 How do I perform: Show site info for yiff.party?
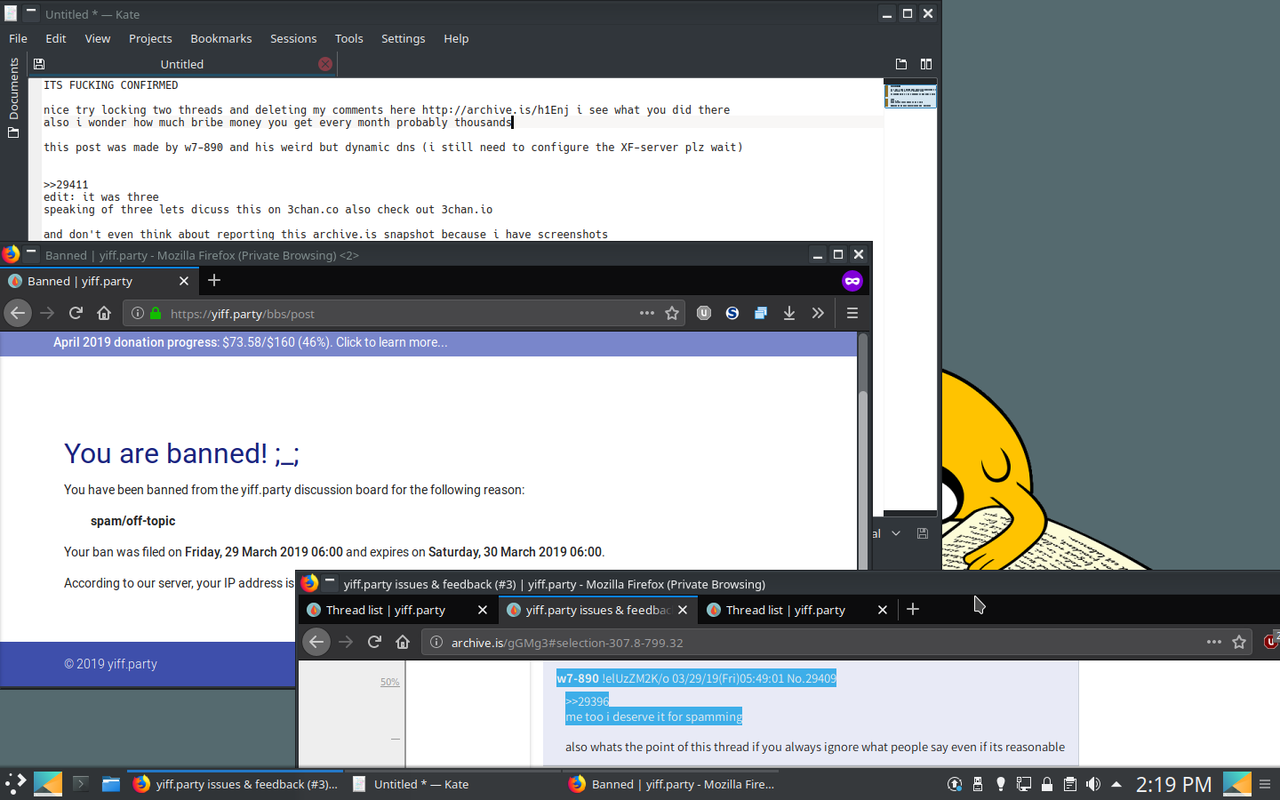click(137, 313)
